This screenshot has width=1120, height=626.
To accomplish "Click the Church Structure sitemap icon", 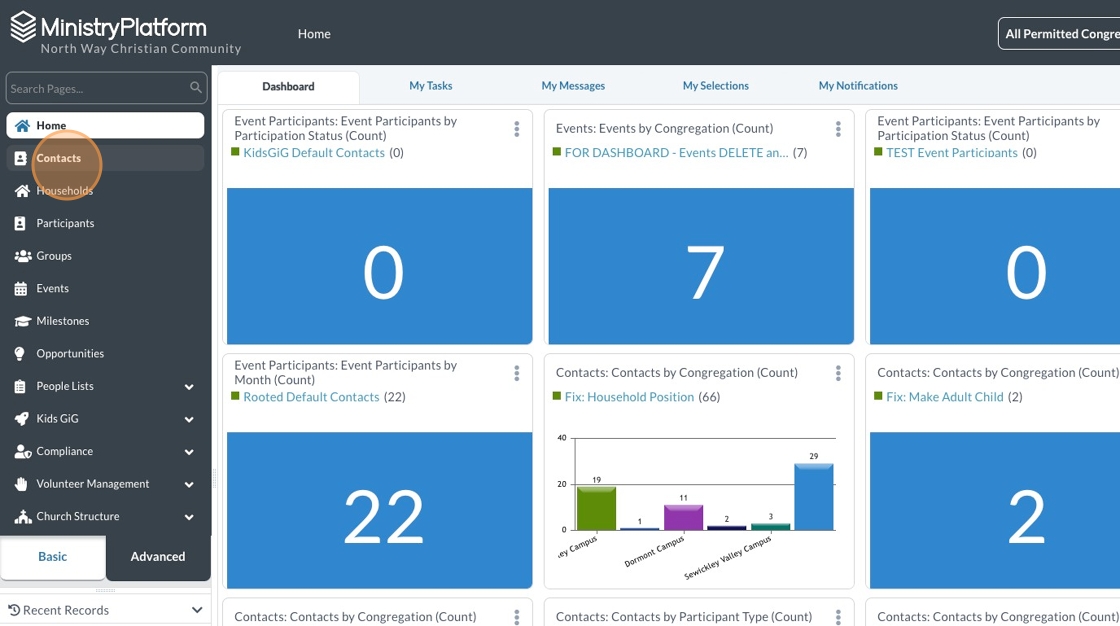I will pos(23,517).
